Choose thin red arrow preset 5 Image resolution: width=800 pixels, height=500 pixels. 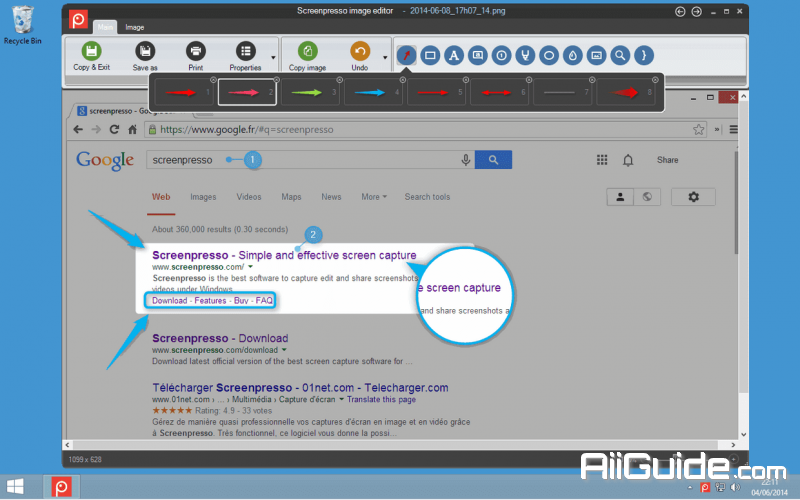point(437,92)
